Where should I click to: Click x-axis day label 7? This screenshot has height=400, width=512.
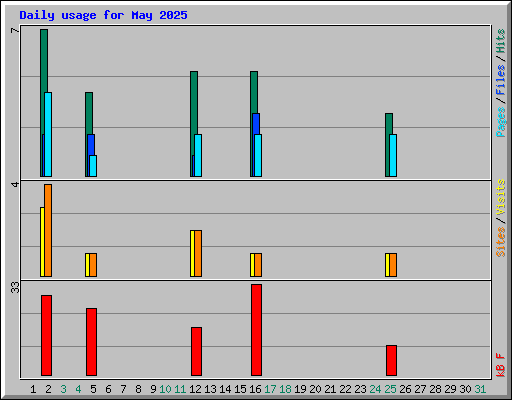coord(123,389)
